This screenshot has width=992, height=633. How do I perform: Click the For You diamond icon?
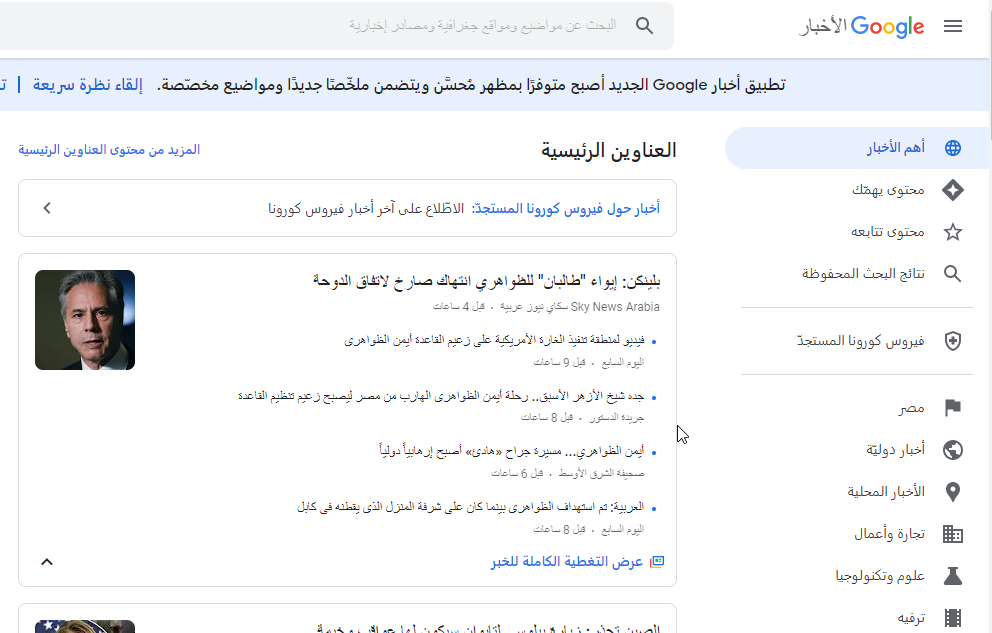pyautogui.click(x=953, y=190)
